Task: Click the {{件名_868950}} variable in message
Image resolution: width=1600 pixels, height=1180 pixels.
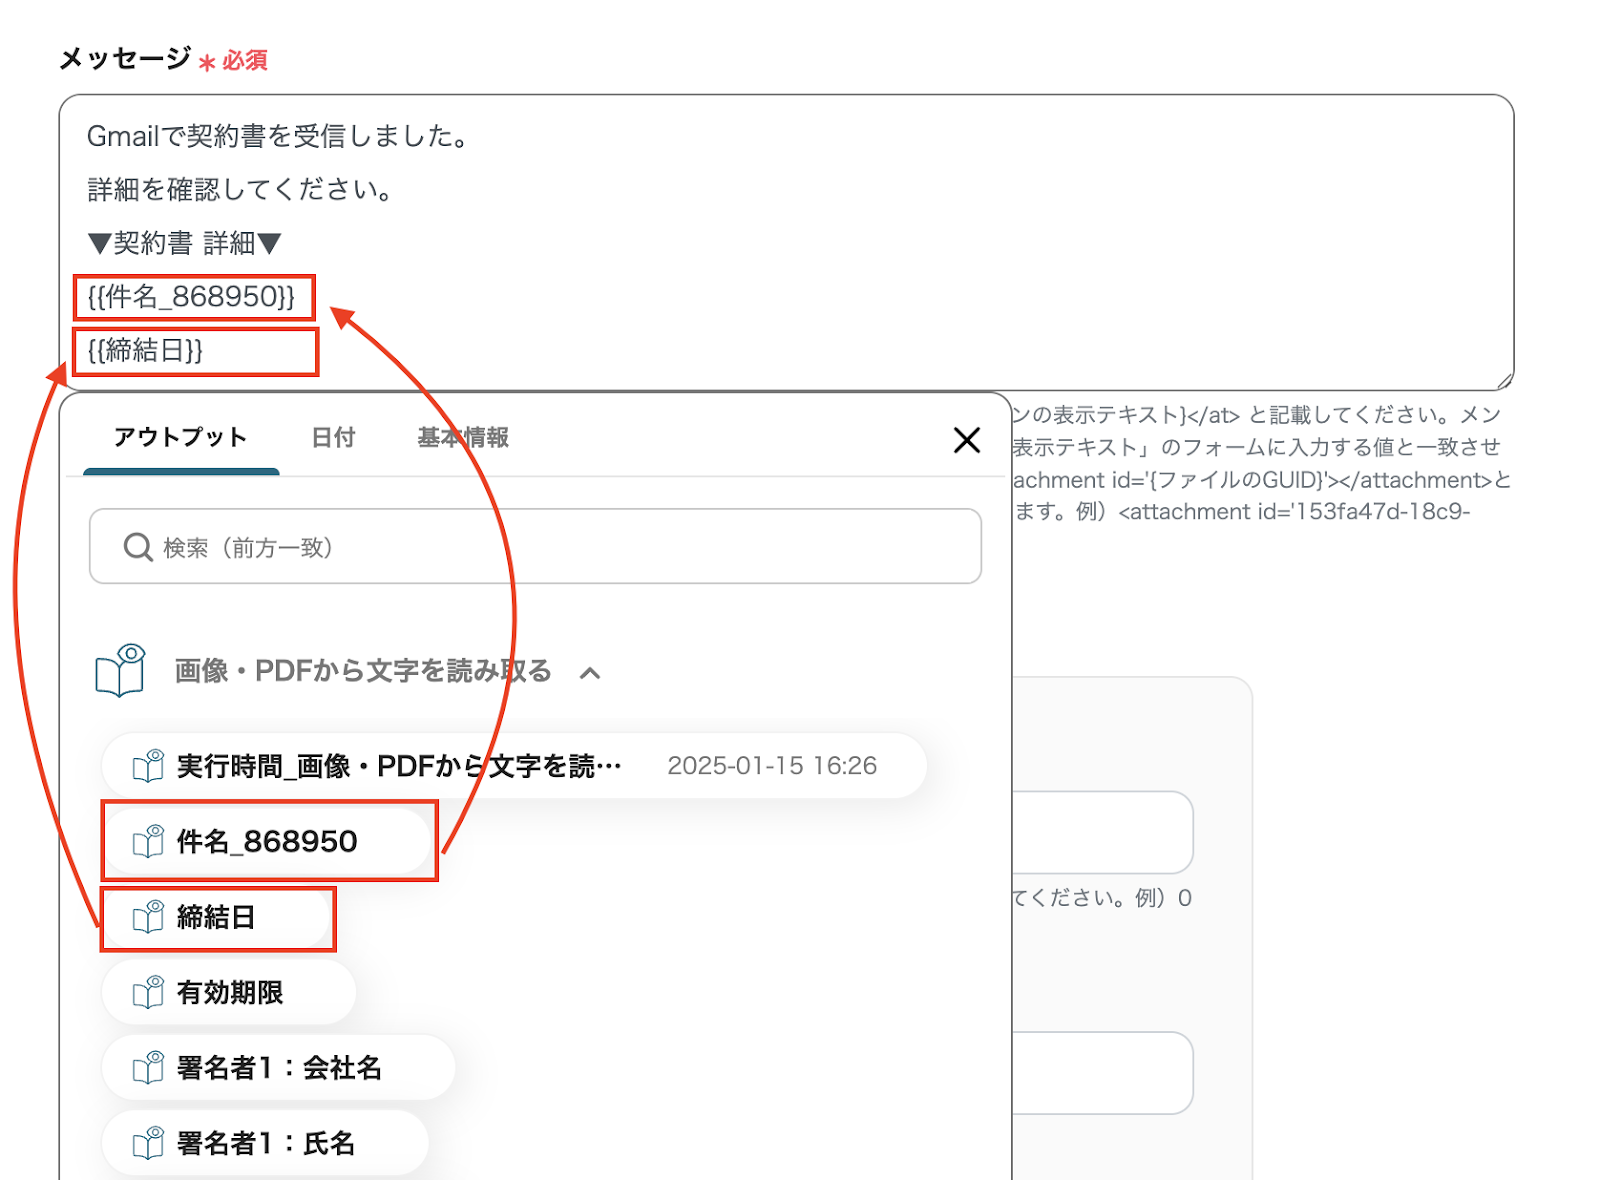Action: click(192, 297)
